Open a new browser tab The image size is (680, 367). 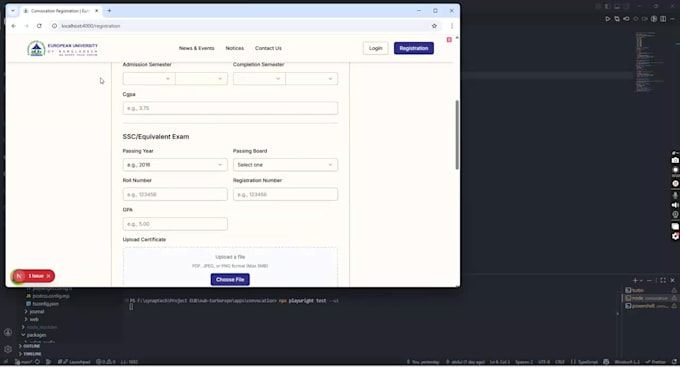point(109,11)
